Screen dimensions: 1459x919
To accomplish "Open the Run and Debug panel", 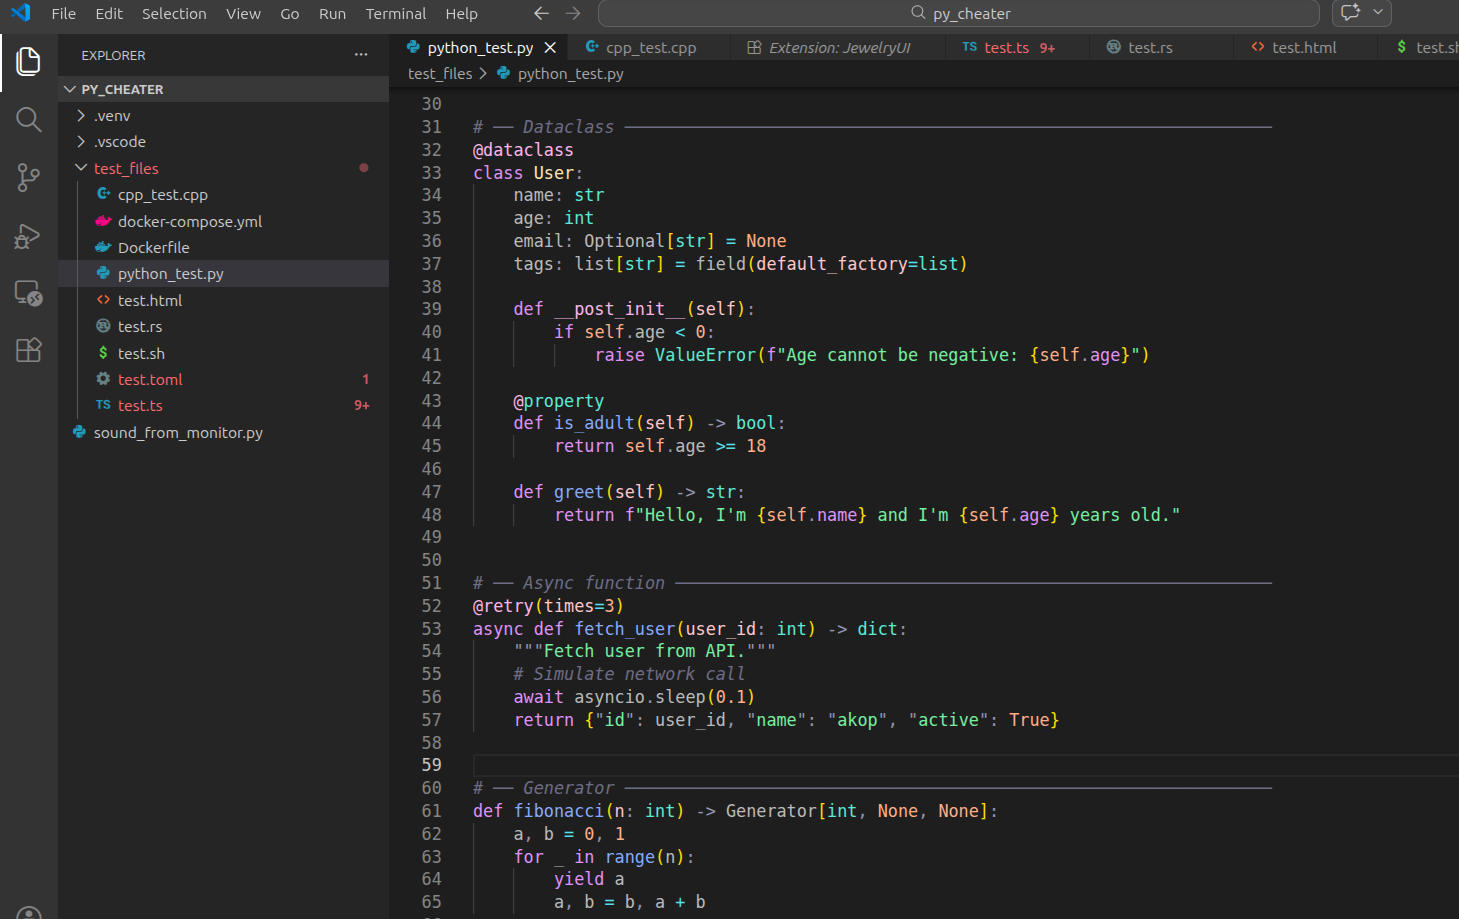I will tap(28, 237).
